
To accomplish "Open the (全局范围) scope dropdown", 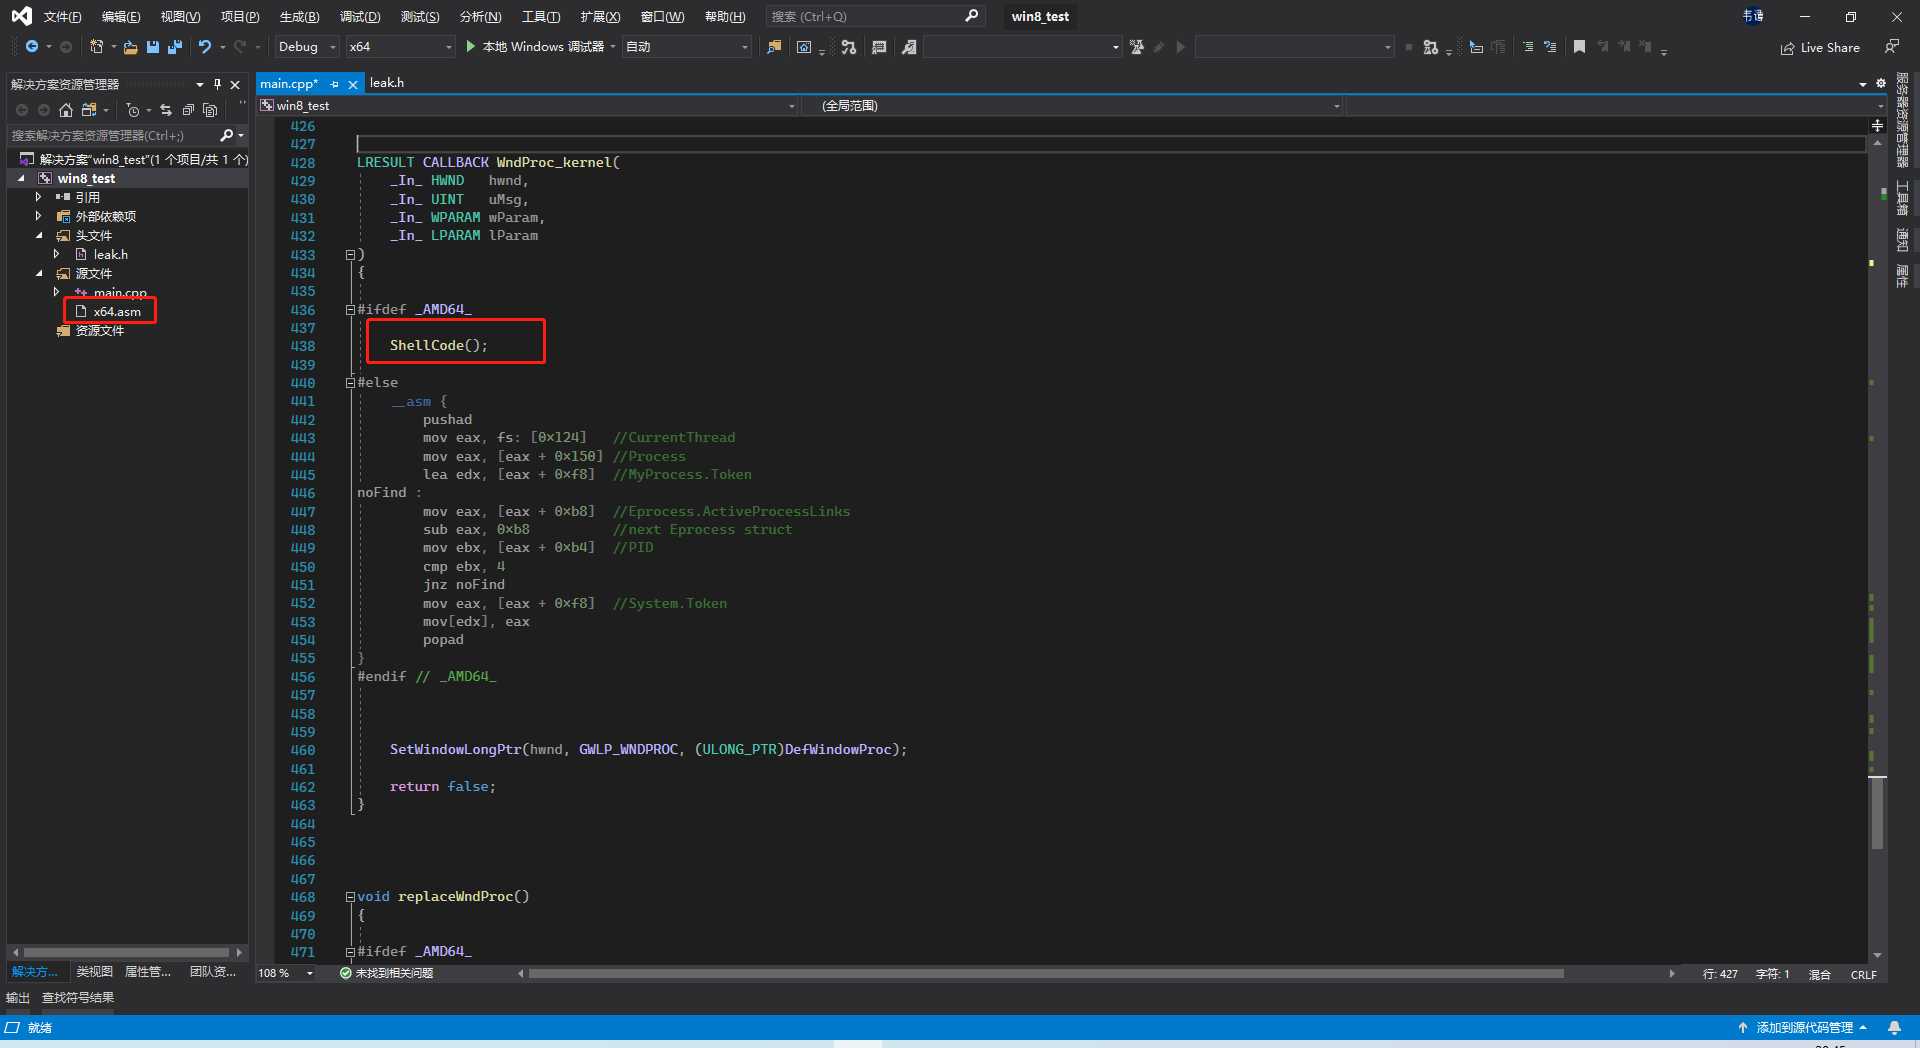I will click(x=1073, y=105).
